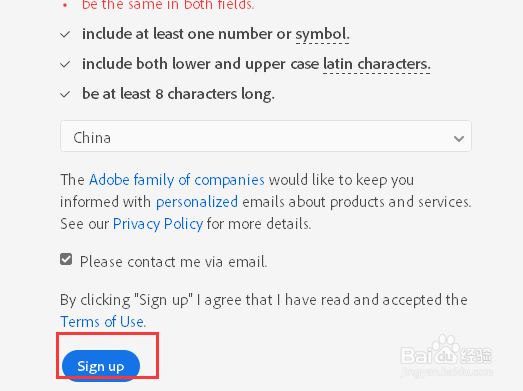Click the red "be the same in both fields" text
Screen dimensions: 523x391
[168, 4]
